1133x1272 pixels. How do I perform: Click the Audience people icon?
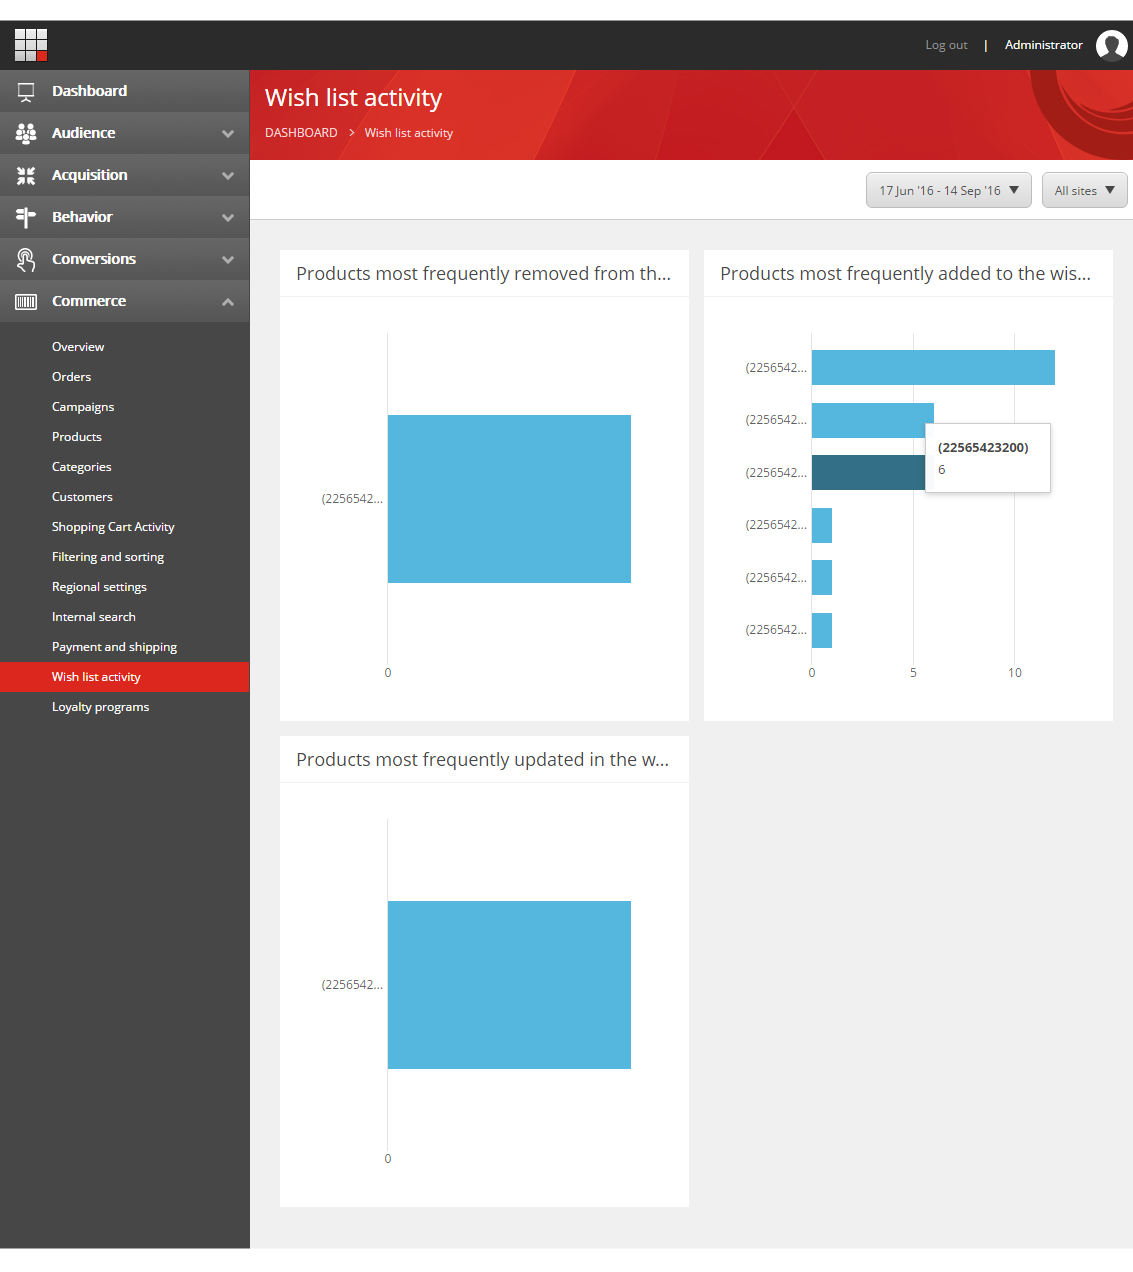click(26, 133)
